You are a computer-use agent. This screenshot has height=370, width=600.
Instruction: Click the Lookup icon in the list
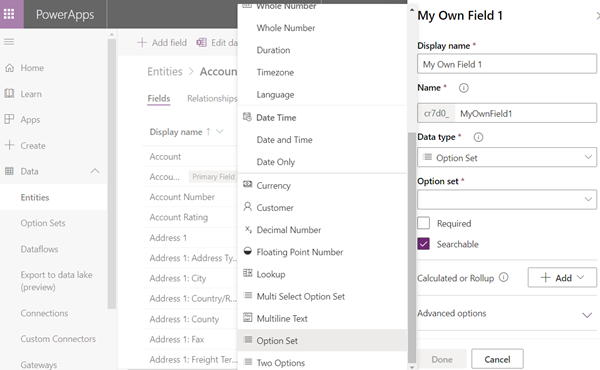point(248,273)
